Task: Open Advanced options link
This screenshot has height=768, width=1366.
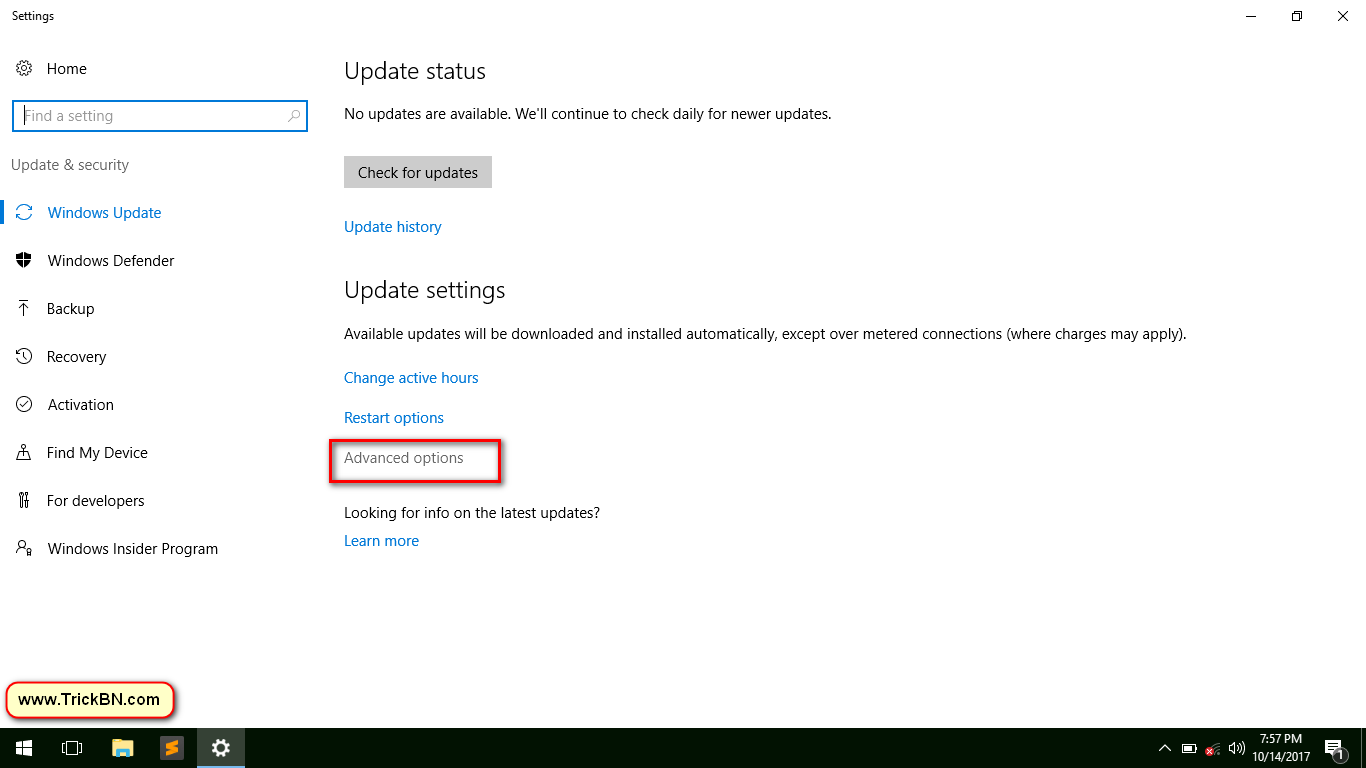Action: click(x=404, y=458)
